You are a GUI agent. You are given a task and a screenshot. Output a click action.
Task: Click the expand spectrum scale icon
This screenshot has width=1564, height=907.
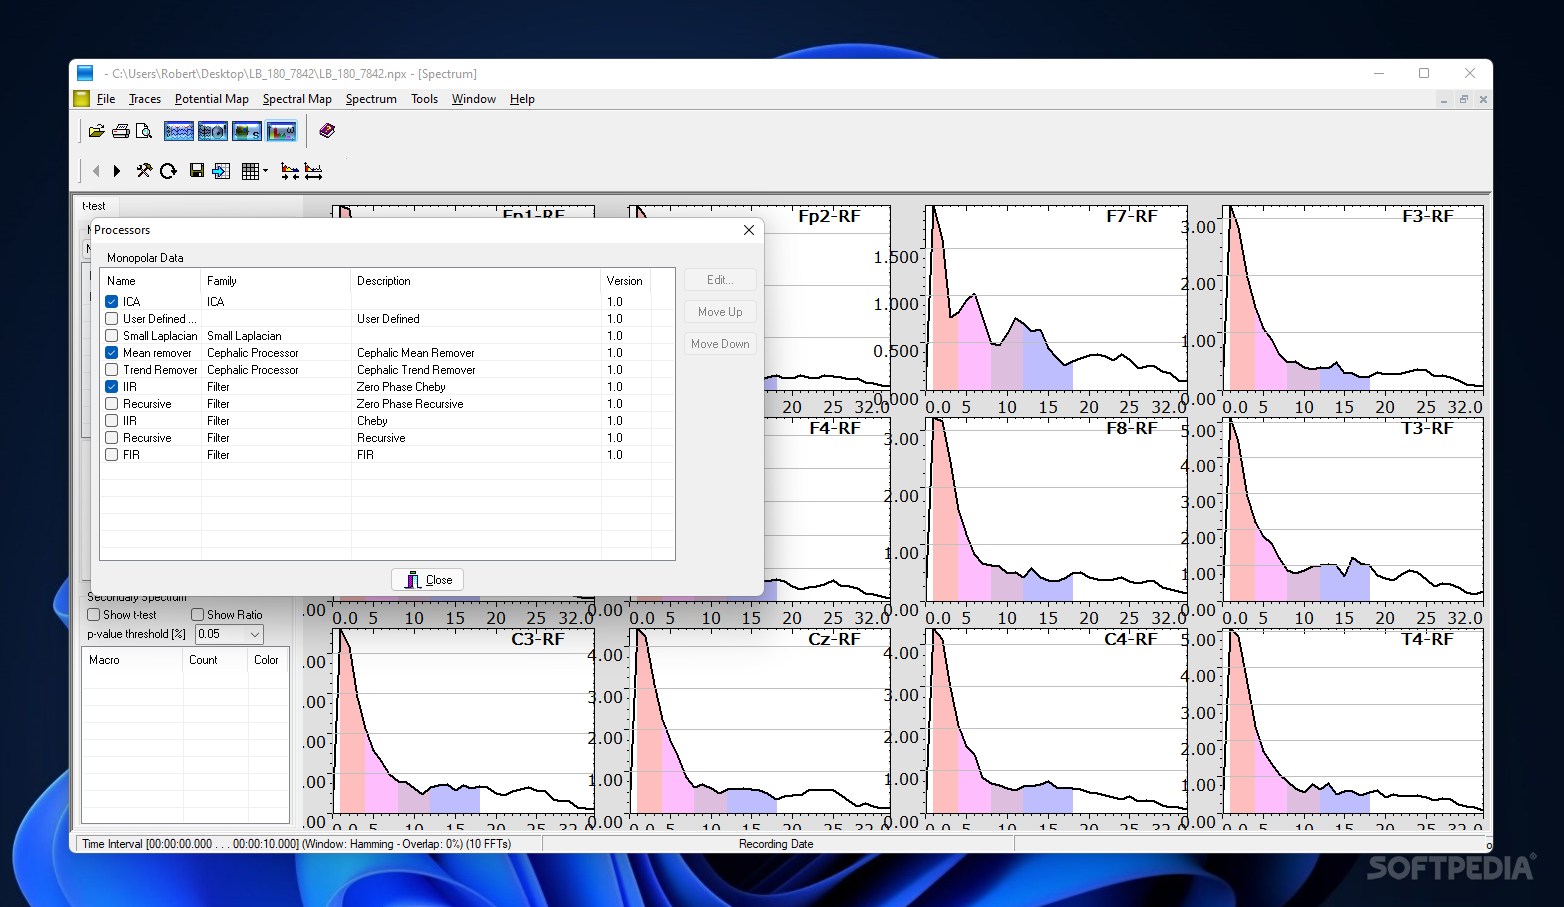(313, 171)
